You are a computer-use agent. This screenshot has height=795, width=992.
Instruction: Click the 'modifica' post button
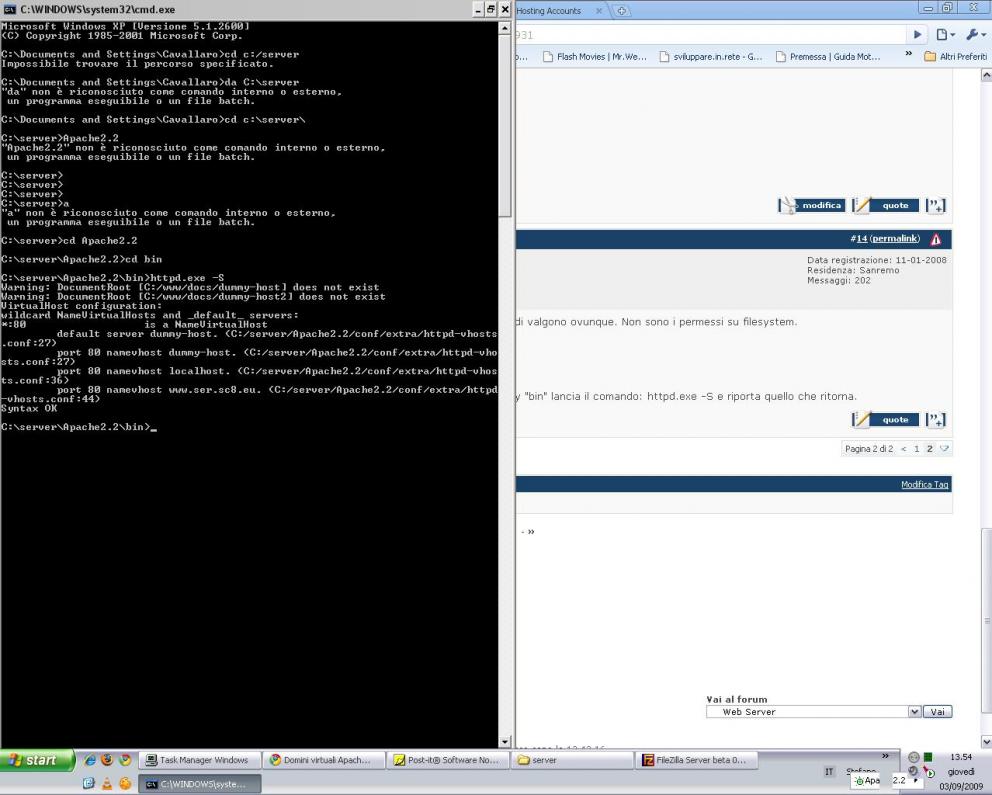pos(812,205)
